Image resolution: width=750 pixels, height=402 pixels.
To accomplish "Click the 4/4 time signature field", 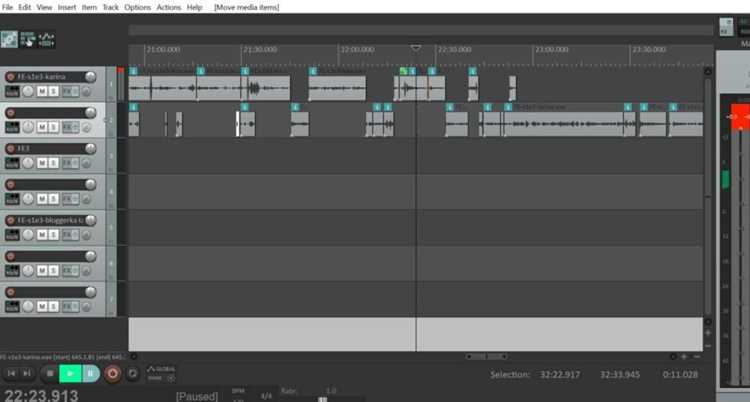I will (x=266, y=396).
